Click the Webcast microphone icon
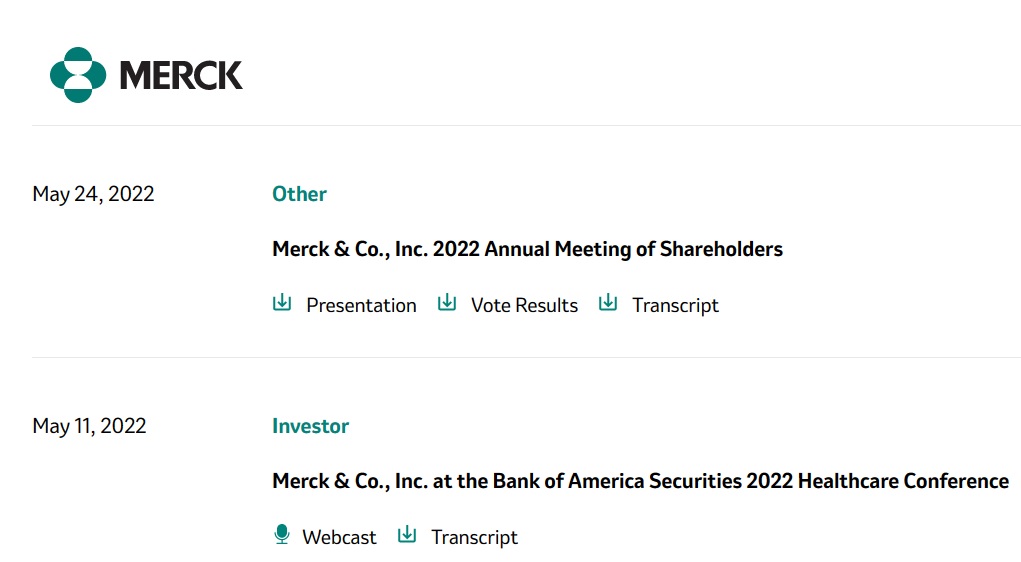Viewport: 1021px width, 562px height. tap(282, 535)
